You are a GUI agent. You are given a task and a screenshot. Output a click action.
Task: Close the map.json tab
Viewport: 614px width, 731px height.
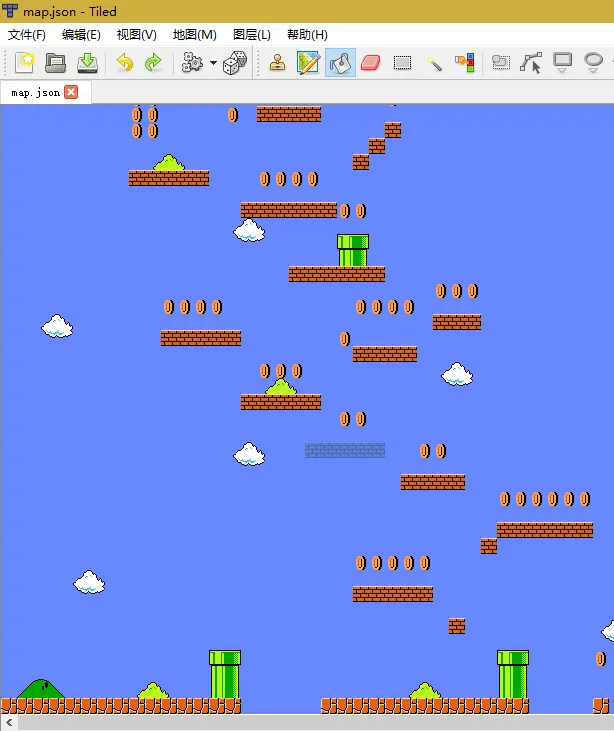pyautogui.click(x=71, y=92)
